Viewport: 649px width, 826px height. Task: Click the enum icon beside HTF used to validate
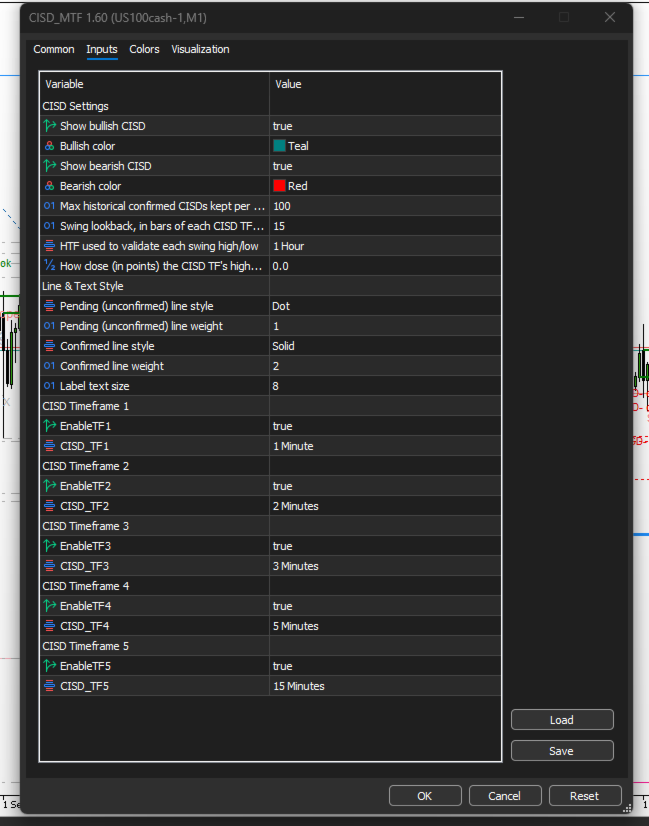[x=50, y=246]
